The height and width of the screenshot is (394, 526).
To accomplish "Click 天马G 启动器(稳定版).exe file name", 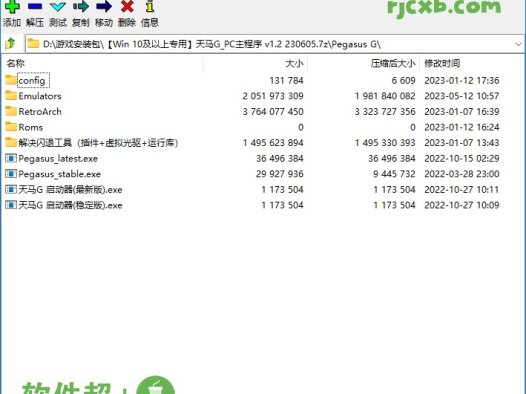I will pyautogui.click(x=70, y=205).
